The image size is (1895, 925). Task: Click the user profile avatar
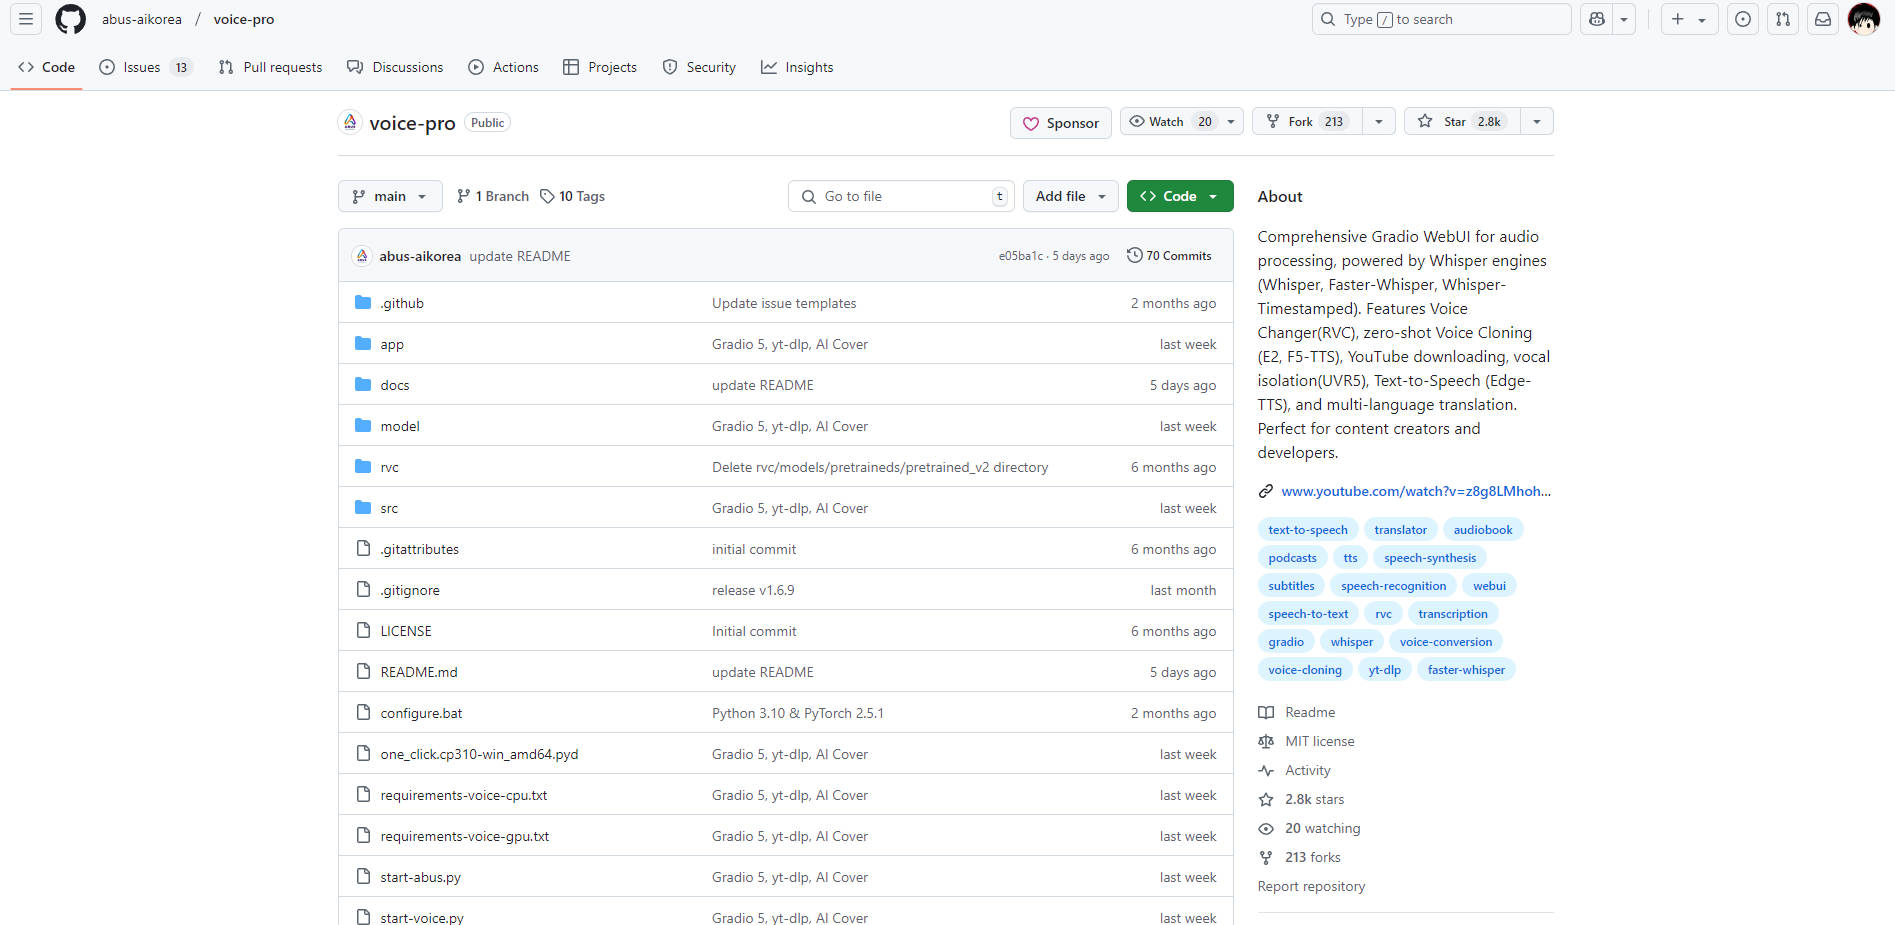point(1863,19)
